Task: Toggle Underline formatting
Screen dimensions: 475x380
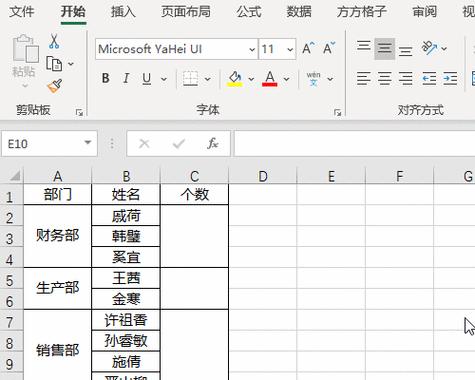Action: click(x=147, y=79)
